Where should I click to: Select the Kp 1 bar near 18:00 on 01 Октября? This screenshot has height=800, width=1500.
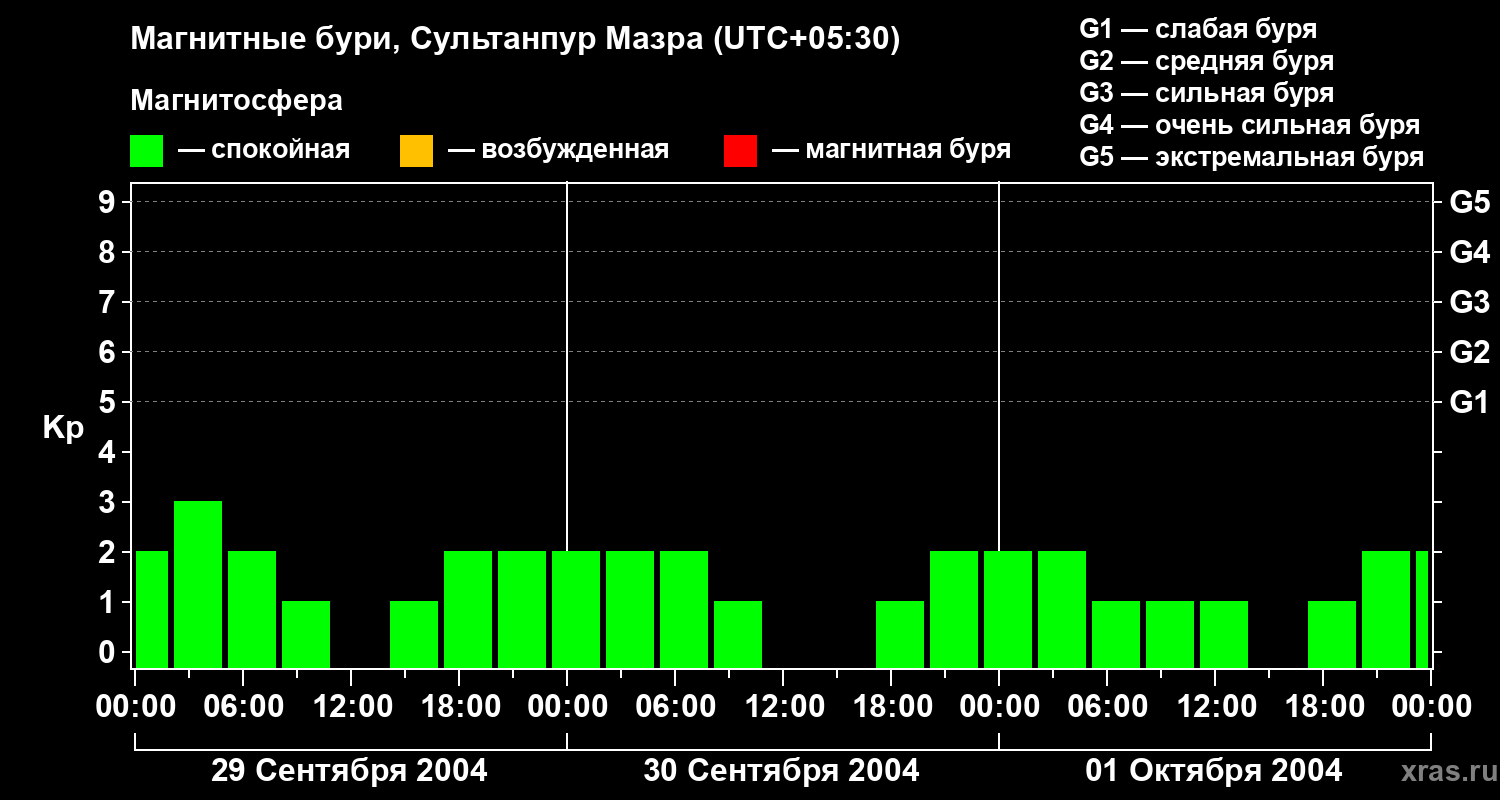tap(1332, 634)
